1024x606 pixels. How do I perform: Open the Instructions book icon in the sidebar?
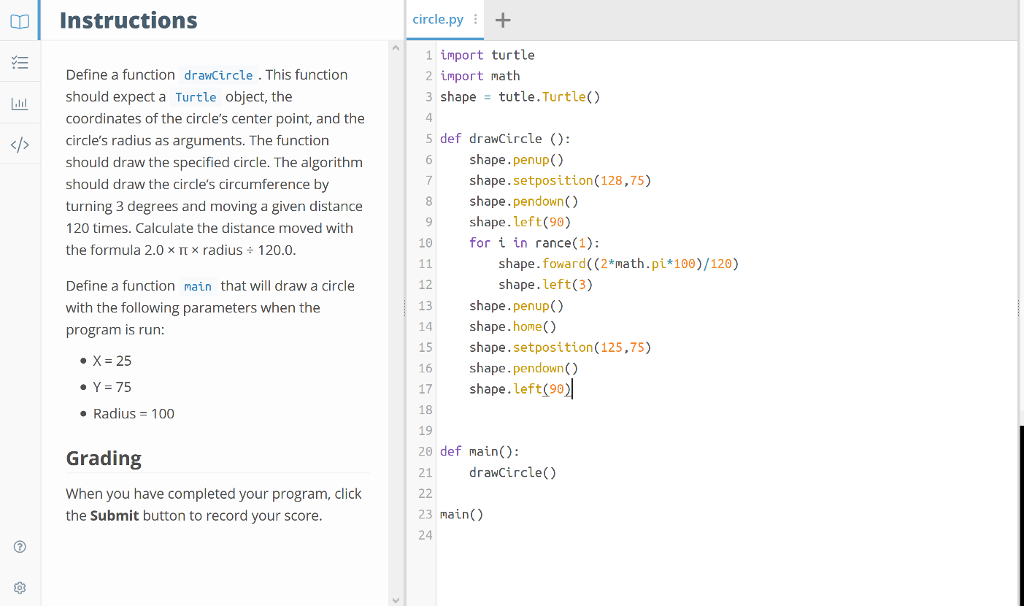coord(19,19)
